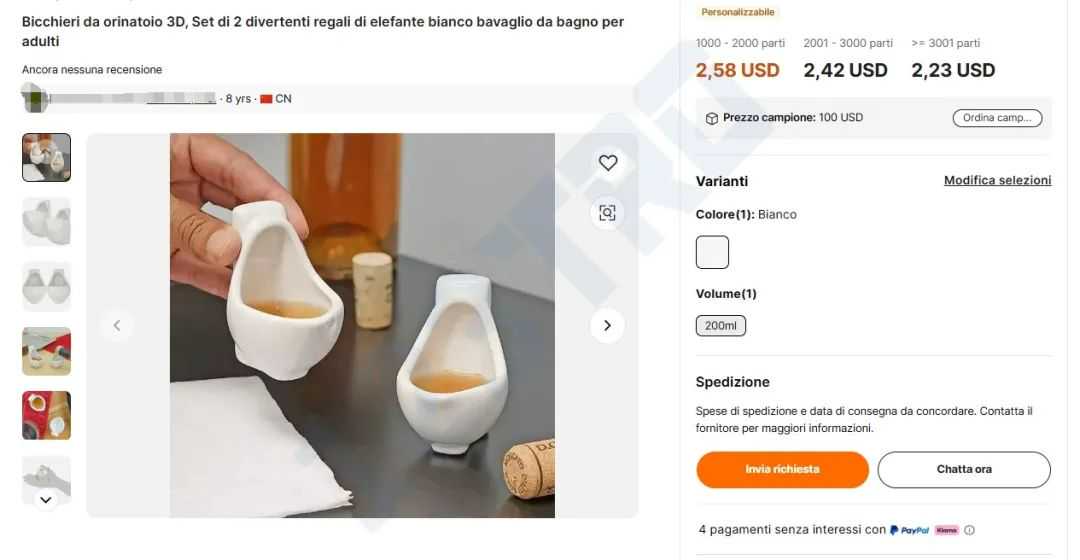Click the info icon beside Klarna
This screenshot has width=1080, height=560.
[969, 530]
